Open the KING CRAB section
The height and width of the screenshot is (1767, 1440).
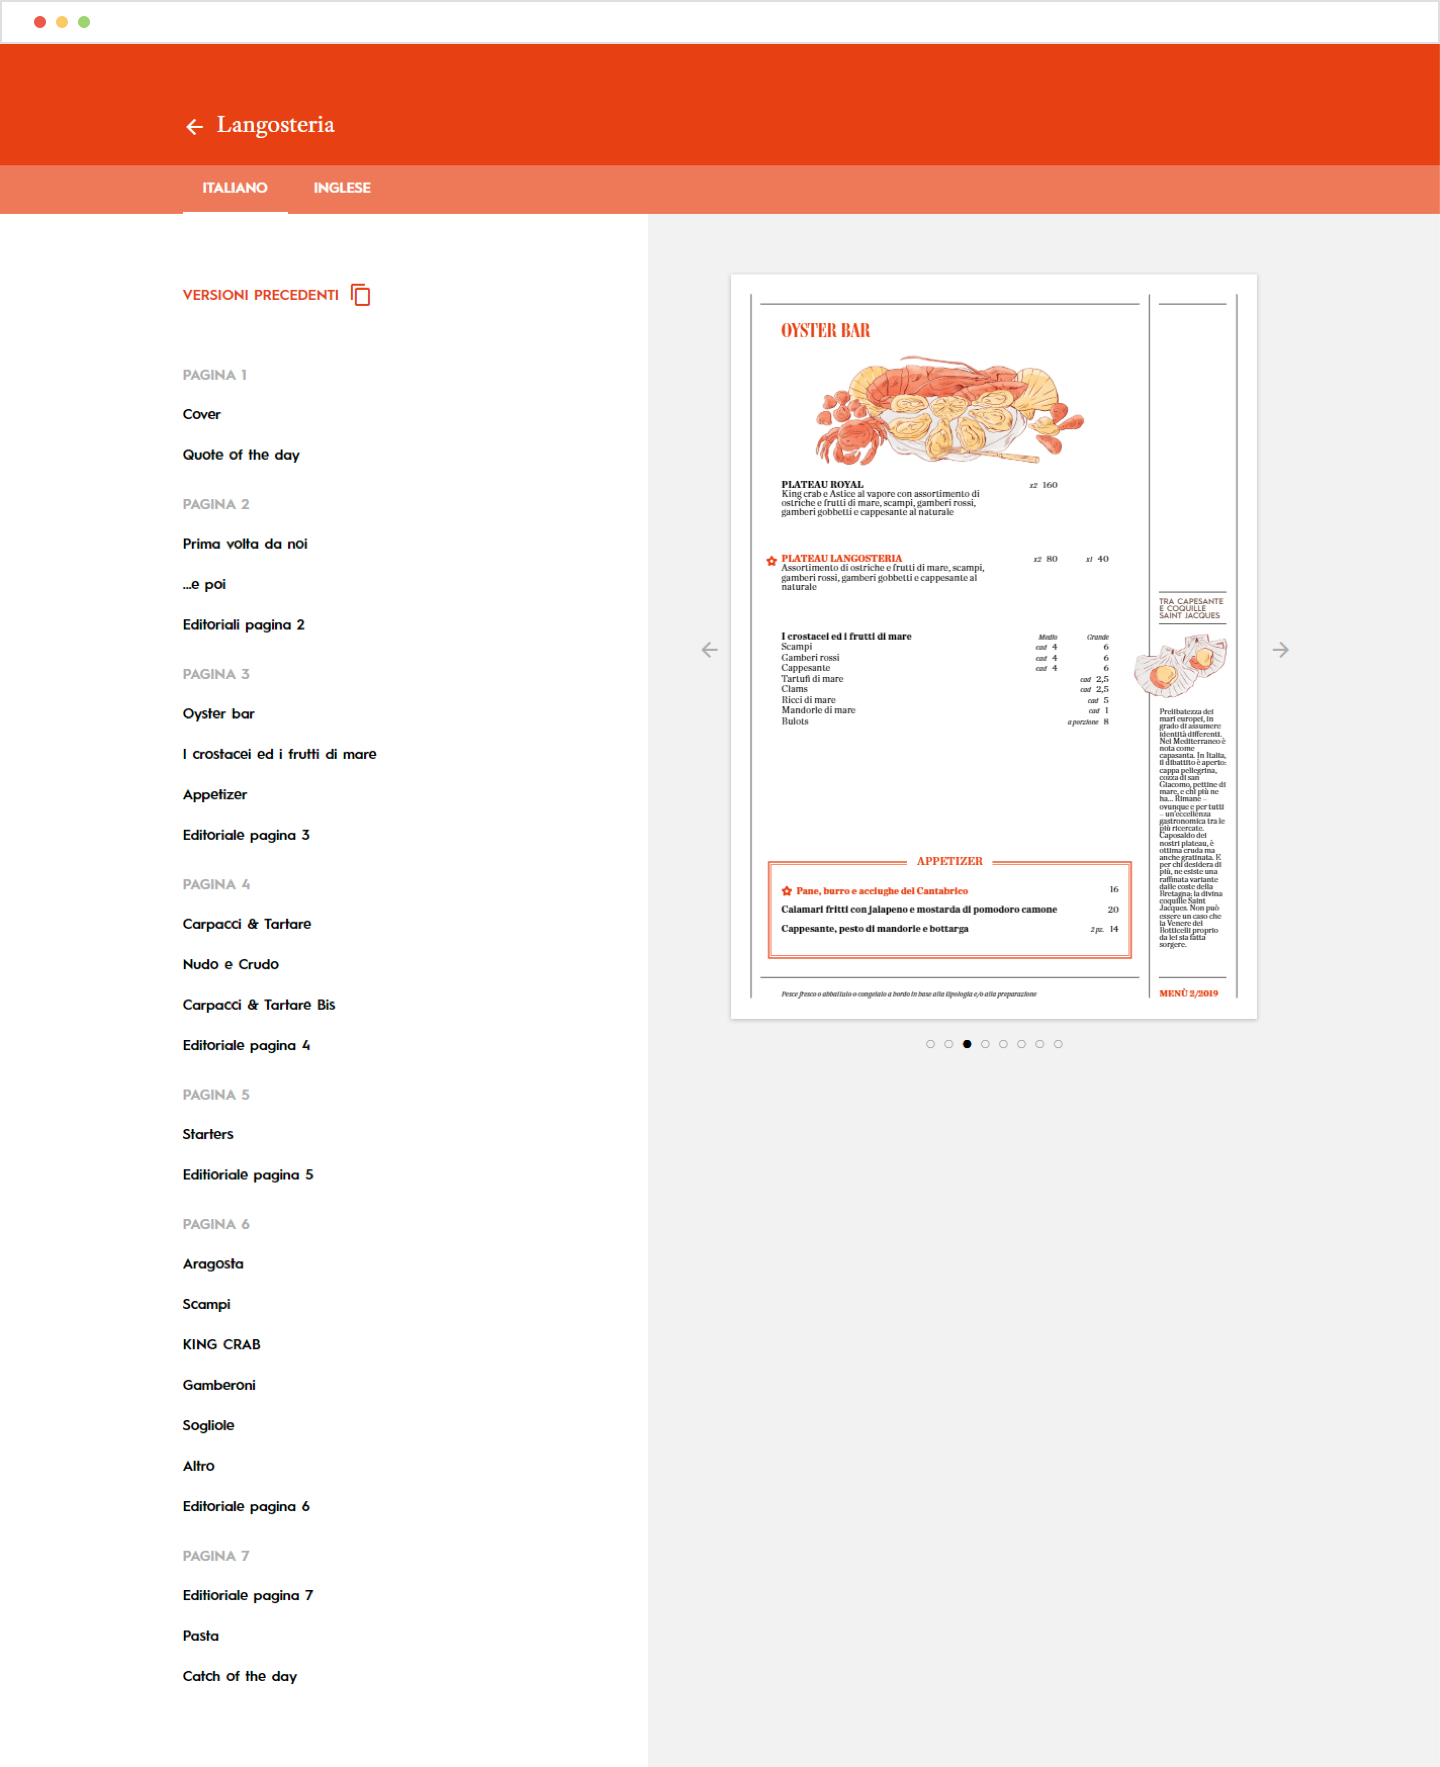[x=221, y=1345]
